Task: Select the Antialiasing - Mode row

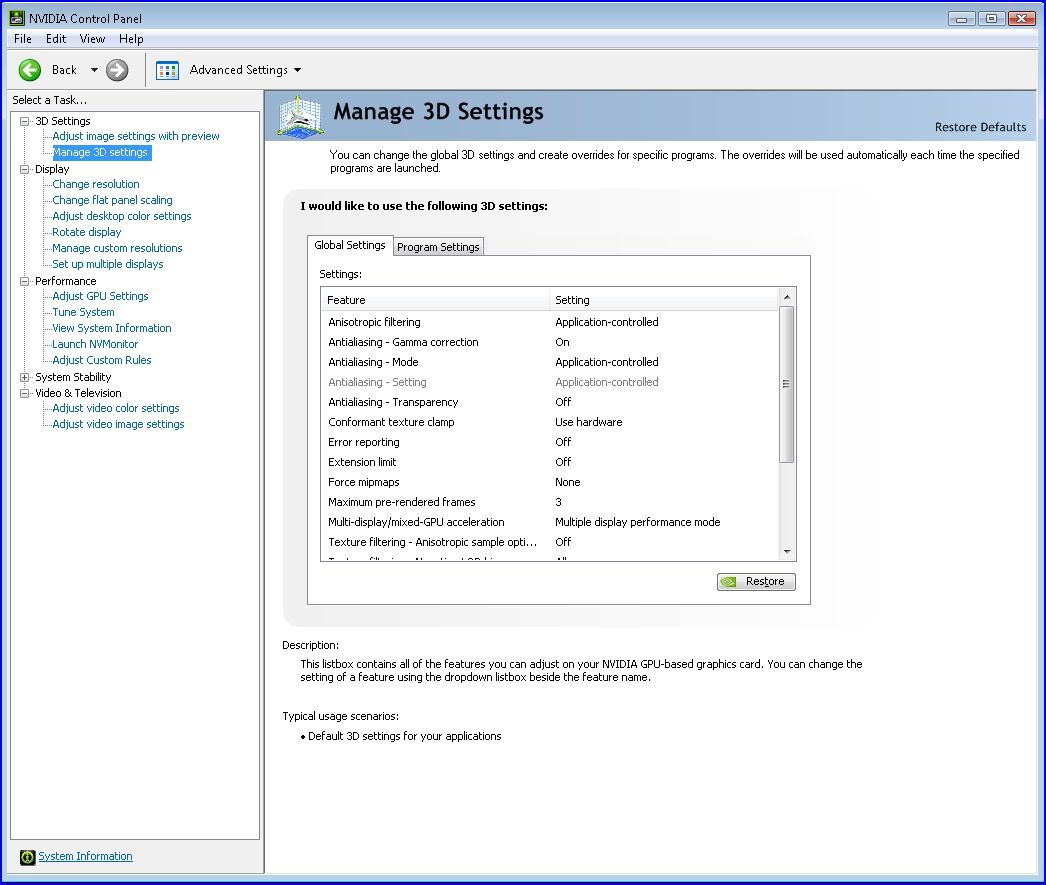Action: pyautogui.click(x=550, y=362)
